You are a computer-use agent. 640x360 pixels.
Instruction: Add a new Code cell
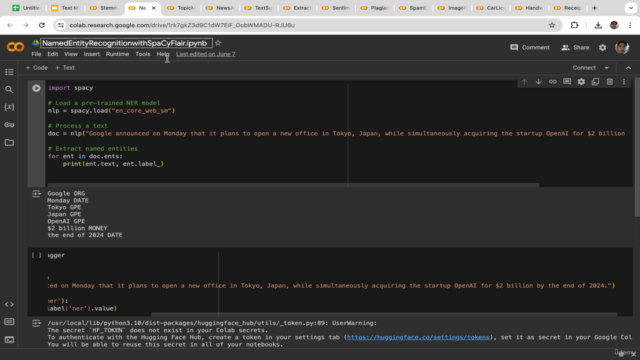(37, 68)
